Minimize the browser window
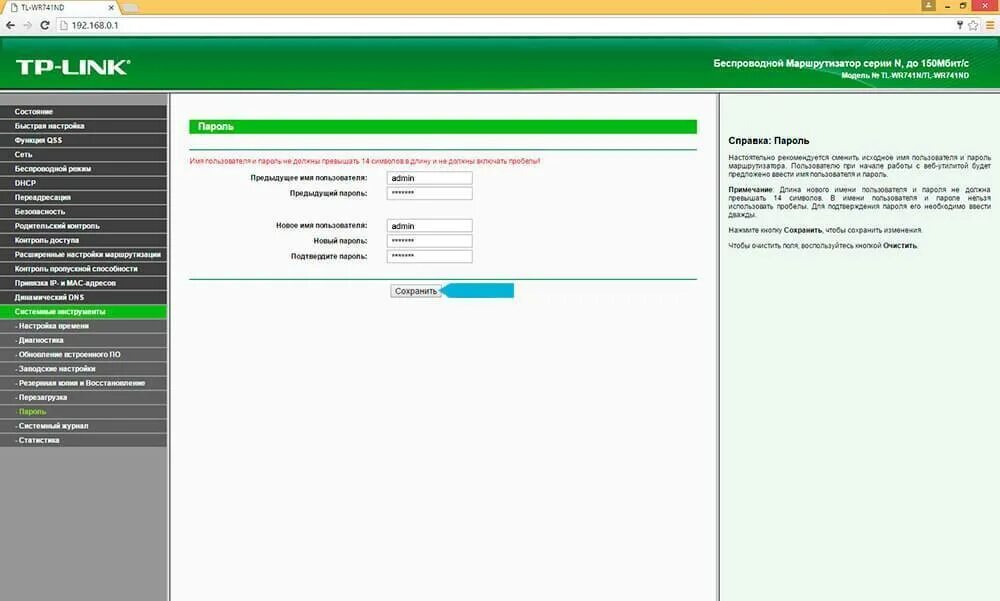1000x601 pixels. [x=947, y=5]
